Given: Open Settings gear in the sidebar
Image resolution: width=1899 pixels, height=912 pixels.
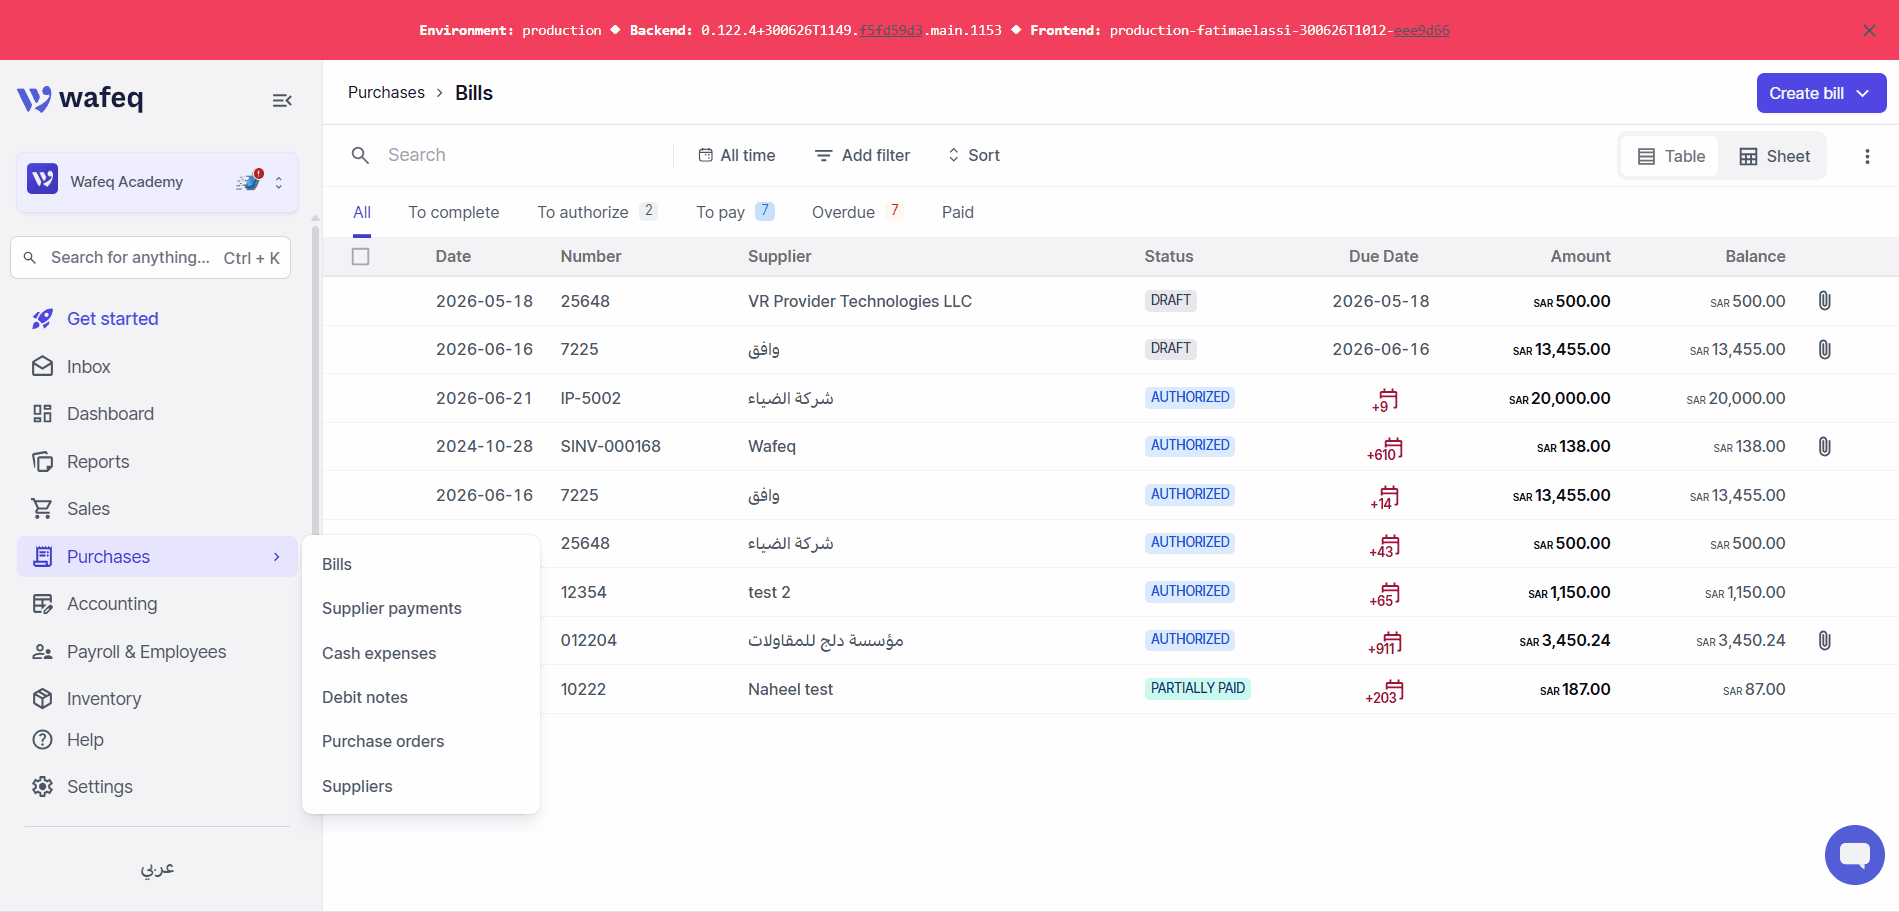Looking at the screenshot, I should [42, 787].
